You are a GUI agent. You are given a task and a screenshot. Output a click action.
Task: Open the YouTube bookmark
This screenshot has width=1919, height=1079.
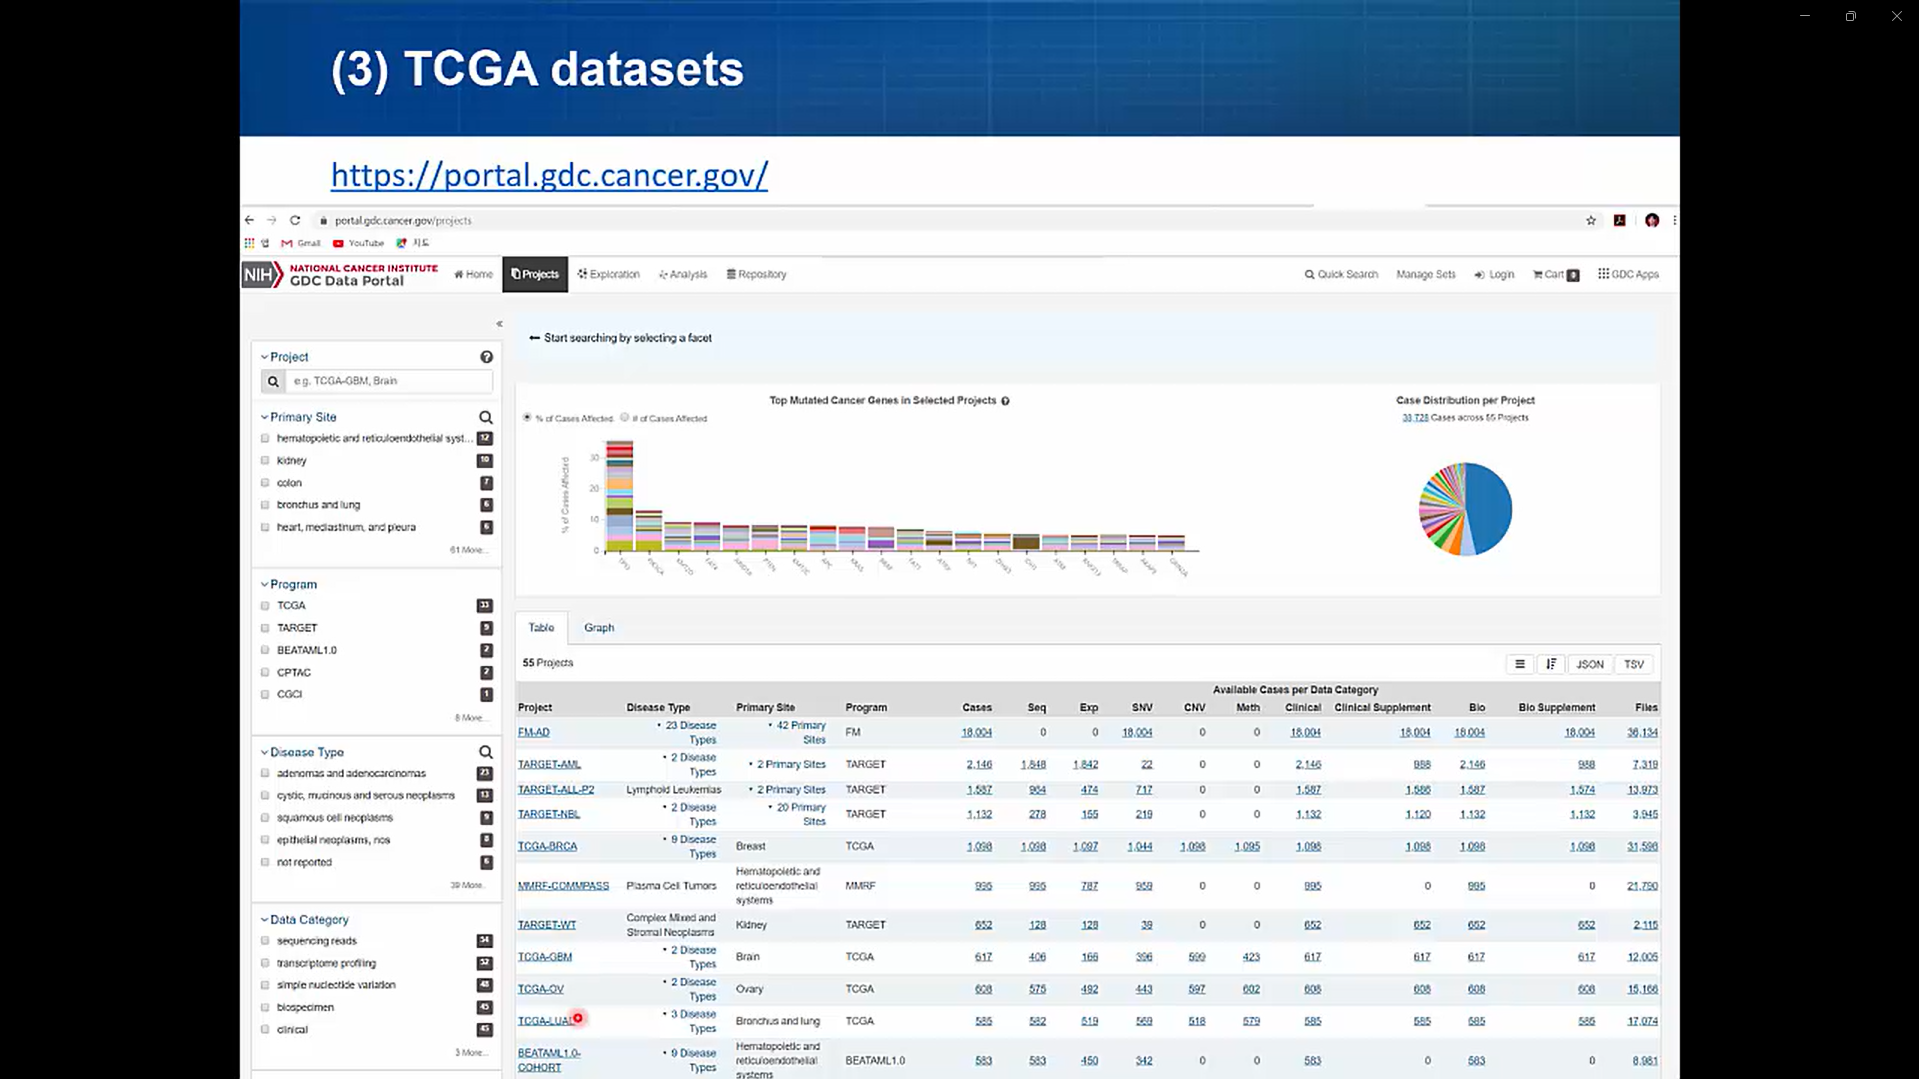point(358,243)
